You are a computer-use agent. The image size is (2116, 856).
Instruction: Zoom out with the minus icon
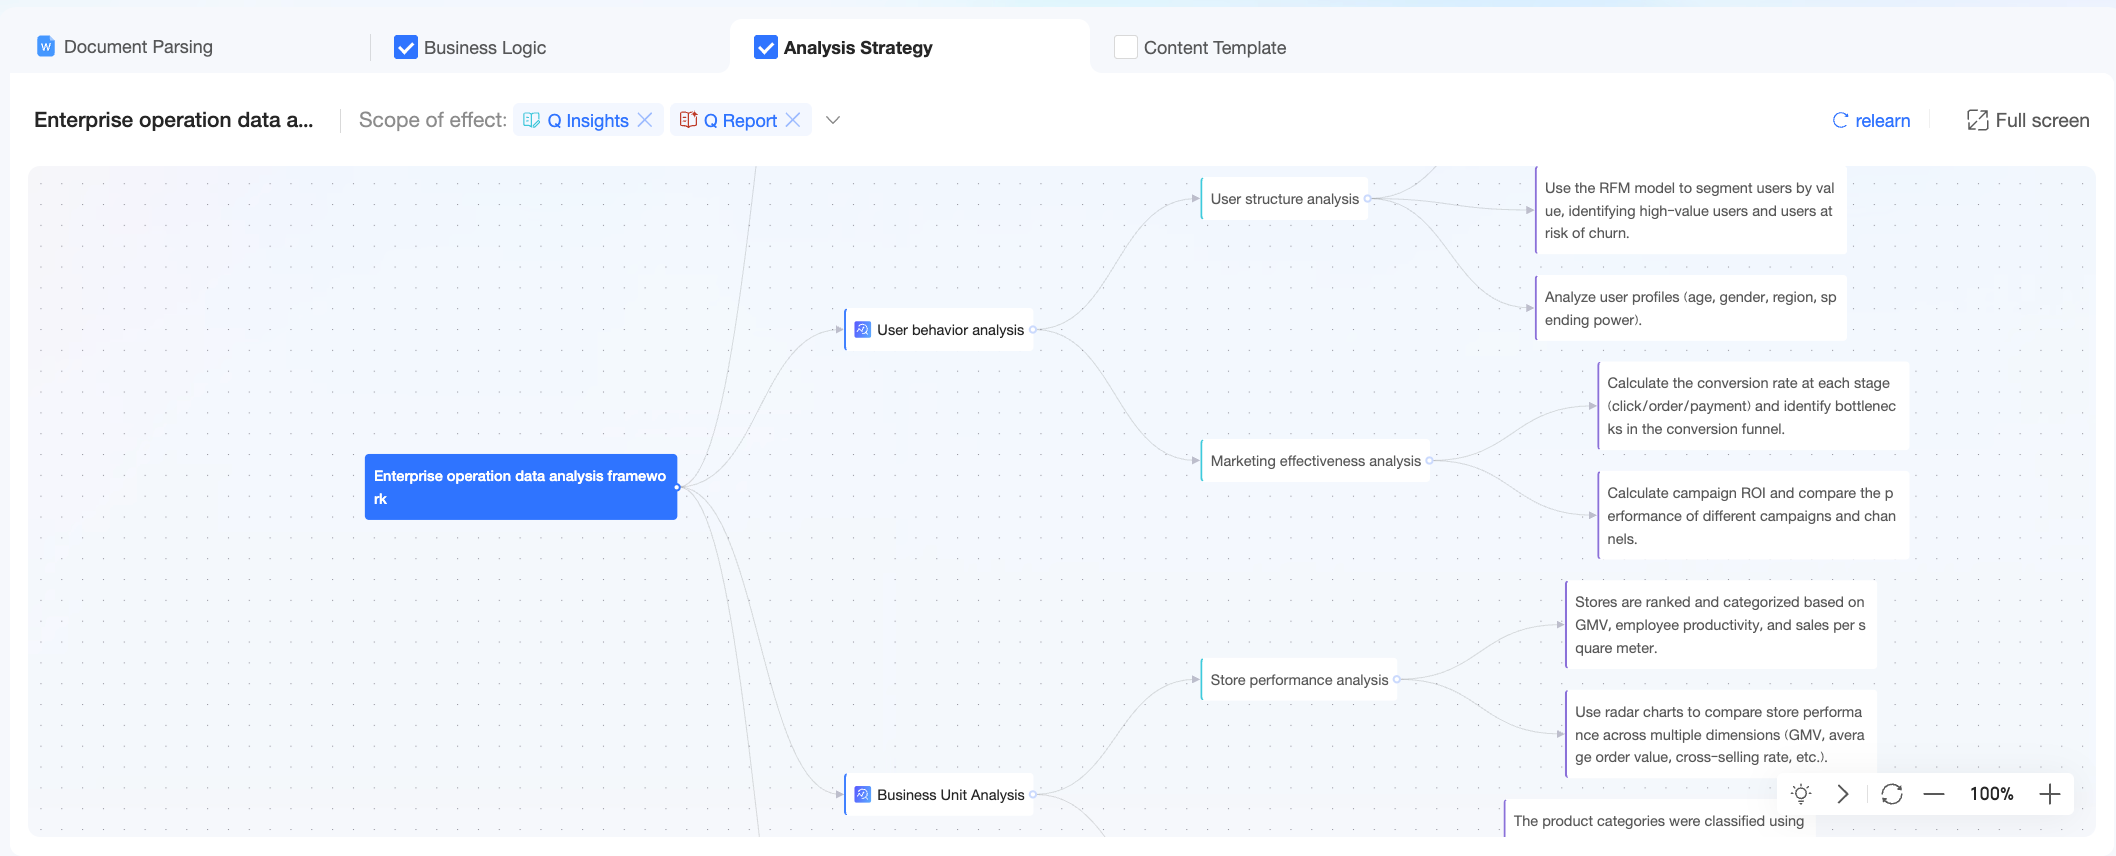click(1934, 794)
